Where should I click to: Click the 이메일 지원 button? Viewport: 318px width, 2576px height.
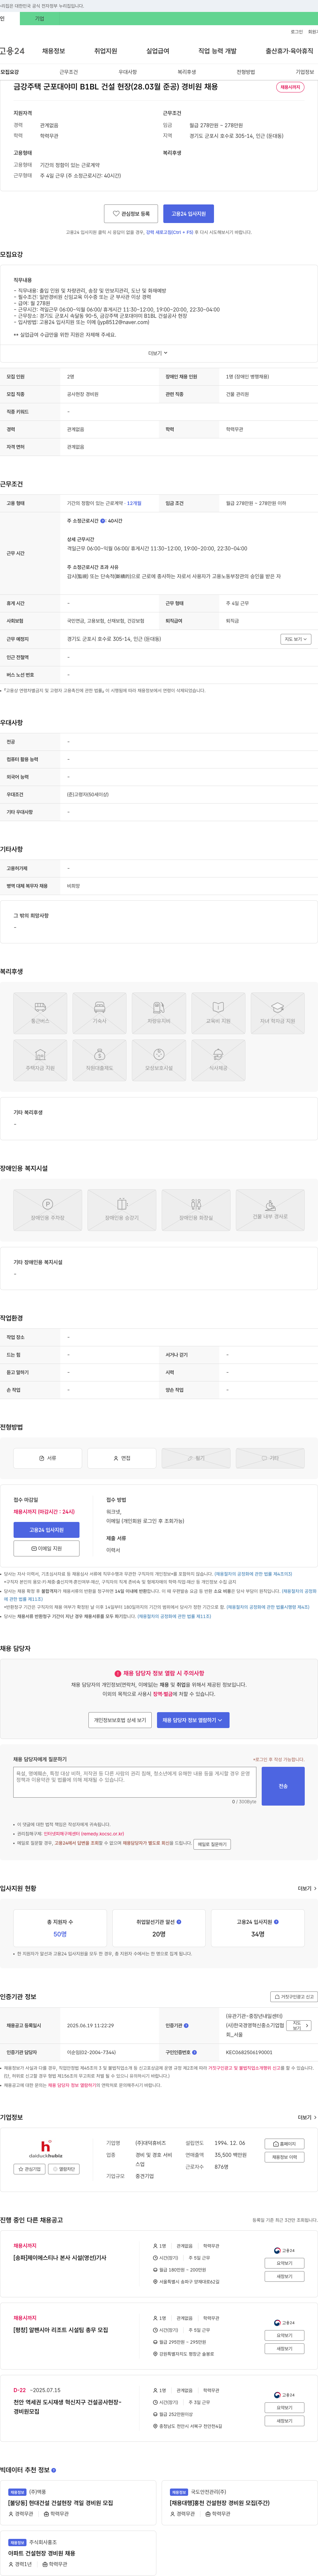tap(46, 1548)
